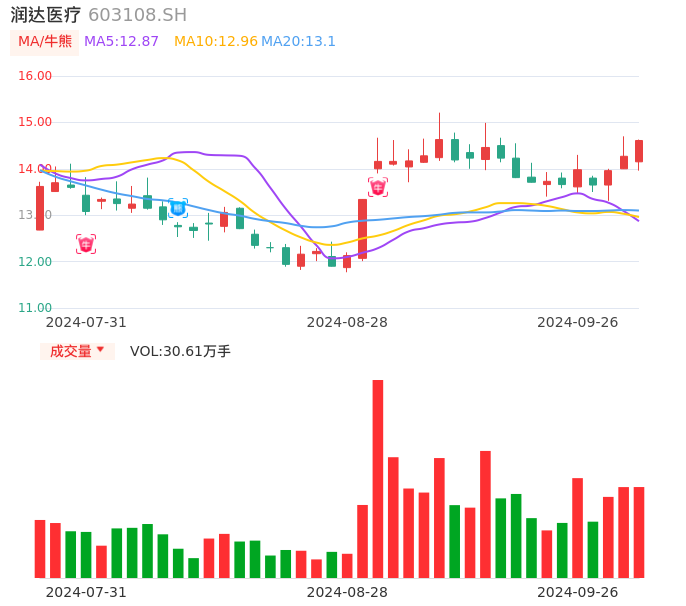Click the 2024-07-31 date under the volume chart
The image size is (686, 606).
click(86, 592)
